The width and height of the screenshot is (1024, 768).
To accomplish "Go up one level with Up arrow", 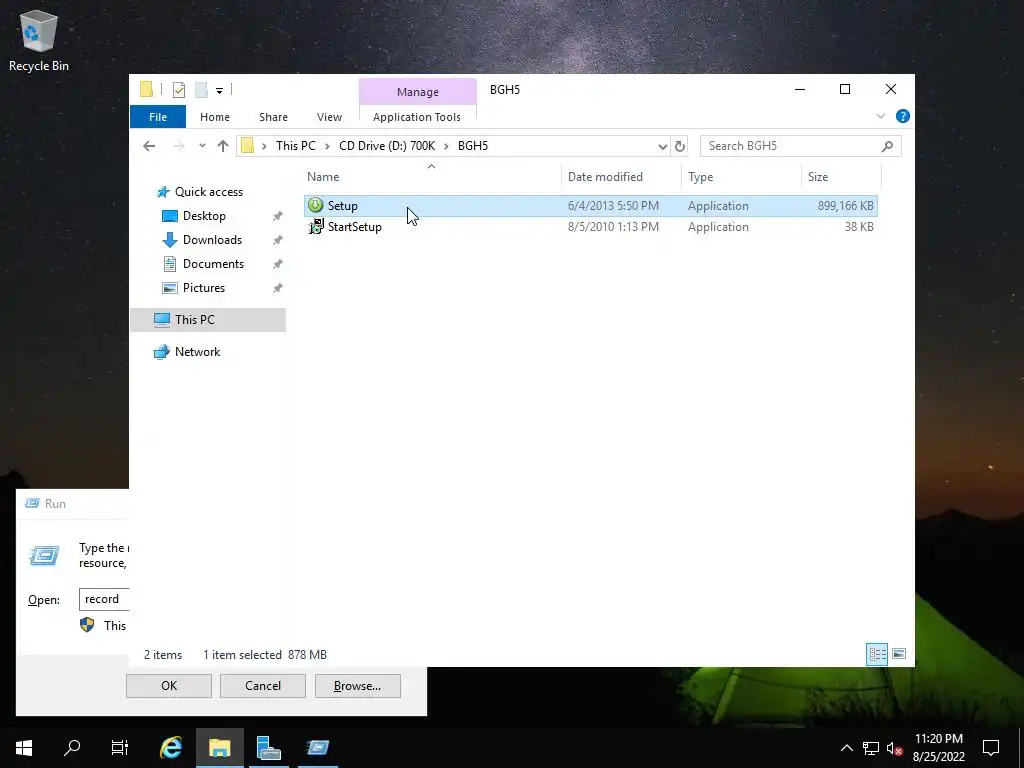I will pyautogui.click(x=223, y=146).
